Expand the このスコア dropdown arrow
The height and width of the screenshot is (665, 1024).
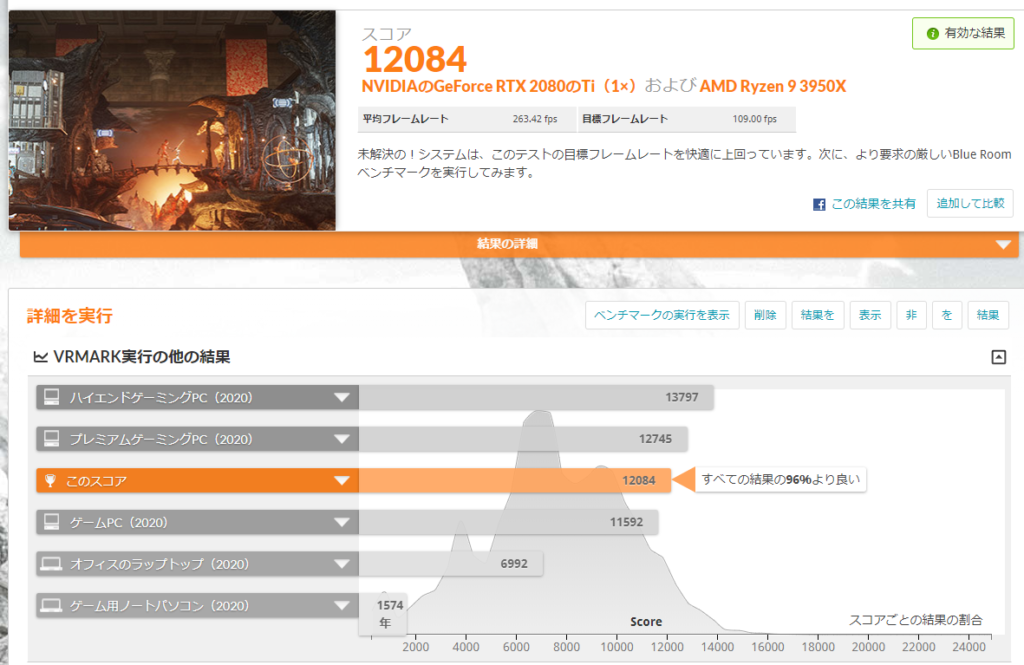(x=342, y=481)
